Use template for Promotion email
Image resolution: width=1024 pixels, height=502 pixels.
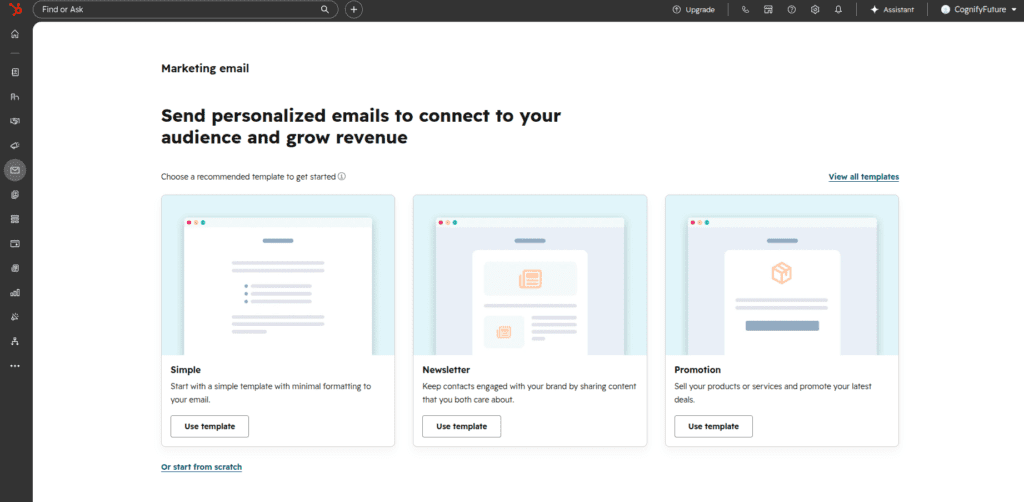(713, 426)
